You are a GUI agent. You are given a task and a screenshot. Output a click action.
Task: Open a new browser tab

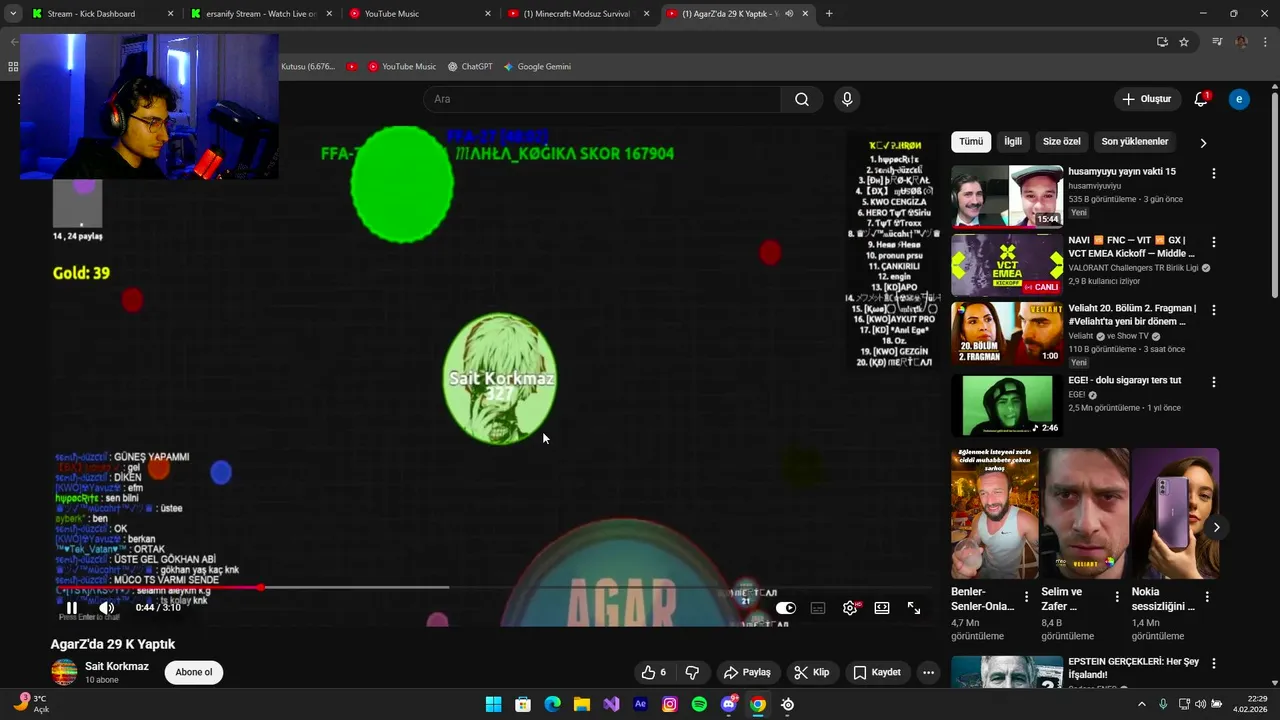(x=829, y=14)
